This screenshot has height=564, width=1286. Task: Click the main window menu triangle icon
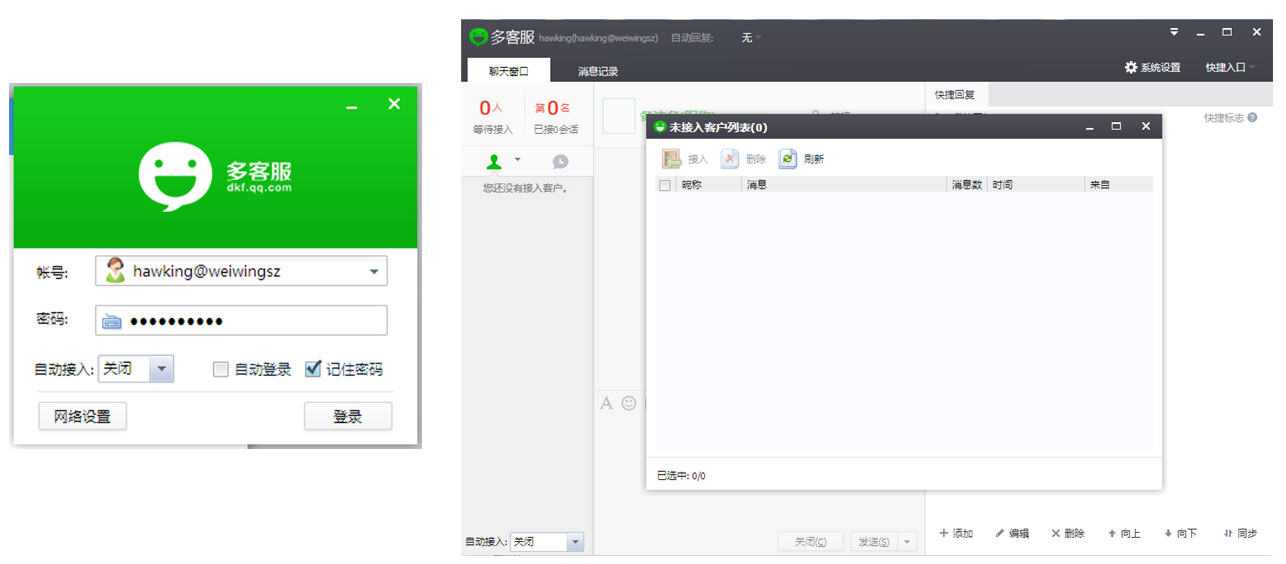(1174, 32)
